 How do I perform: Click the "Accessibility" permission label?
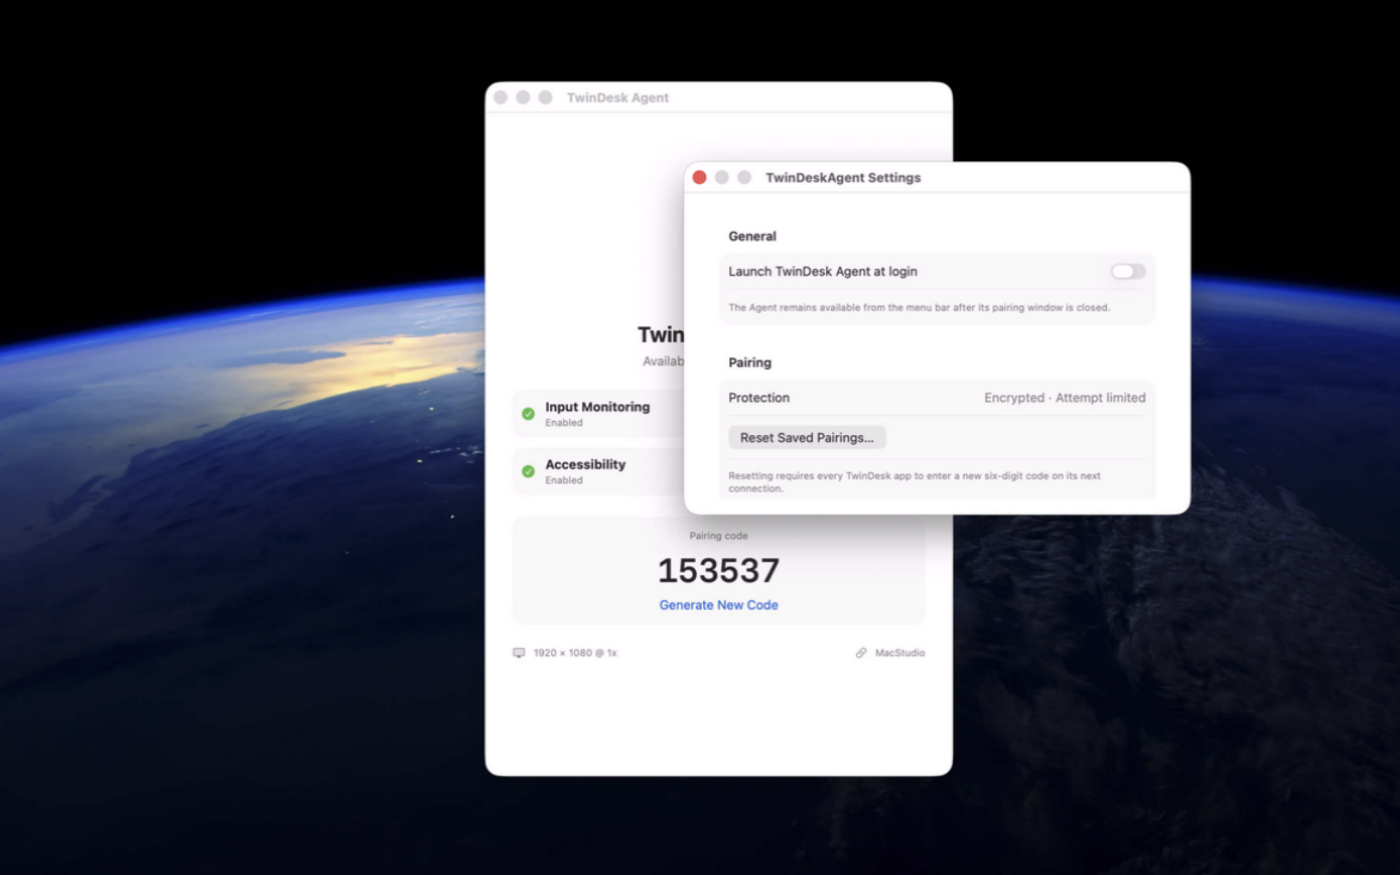(585, 464)
